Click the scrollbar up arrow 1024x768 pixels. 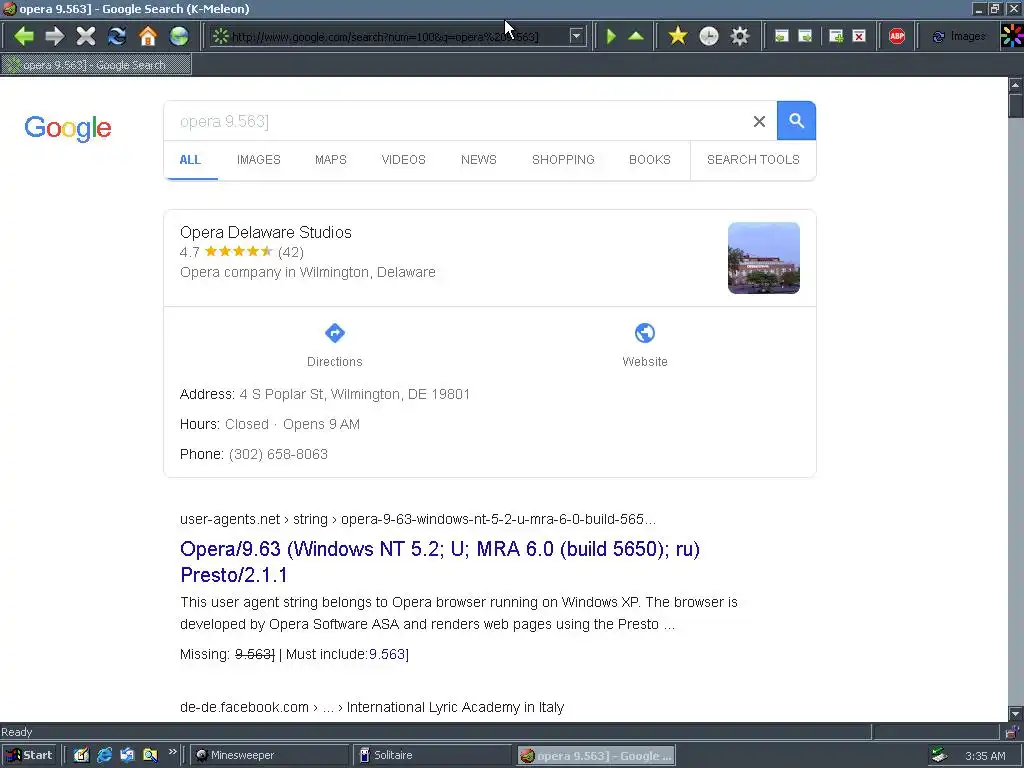1016,85
